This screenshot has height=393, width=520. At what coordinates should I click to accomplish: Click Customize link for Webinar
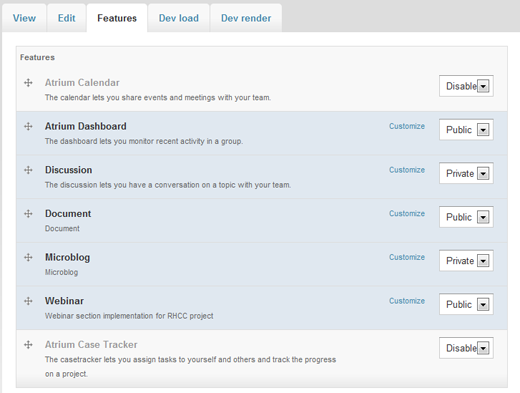coord(407,301)
